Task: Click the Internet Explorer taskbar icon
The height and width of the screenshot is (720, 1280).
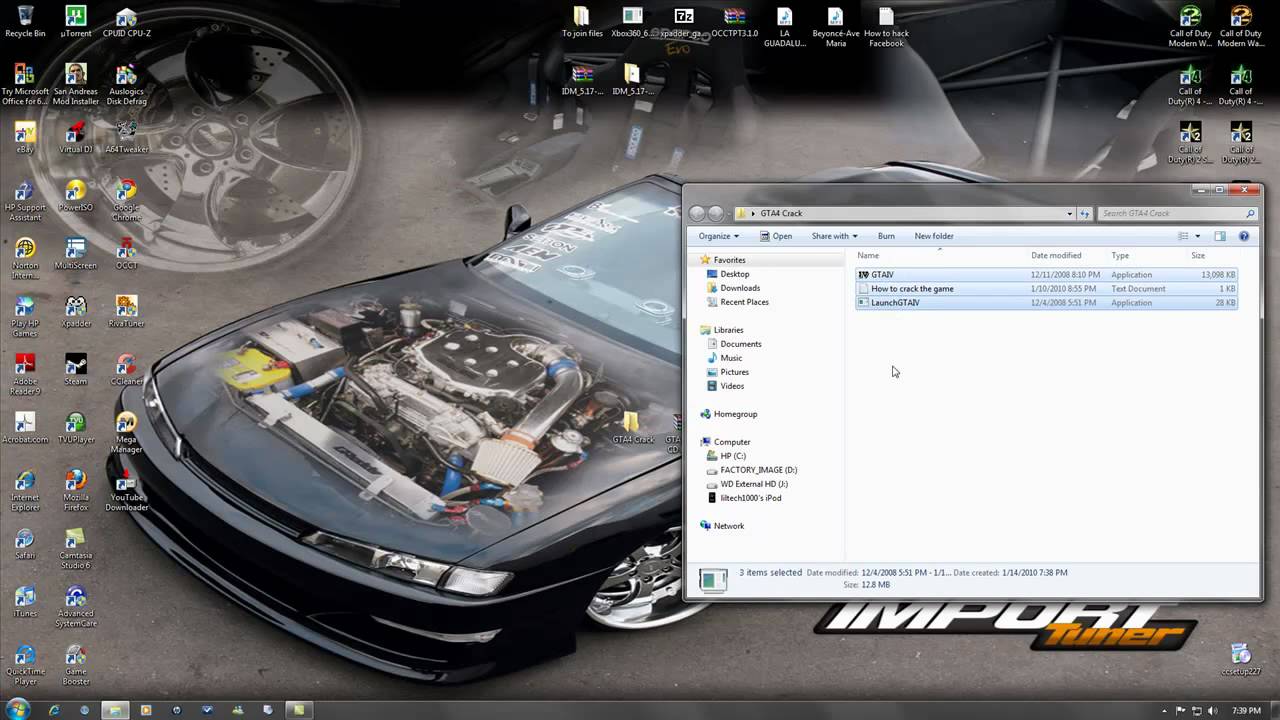Action: click(54, 710)
